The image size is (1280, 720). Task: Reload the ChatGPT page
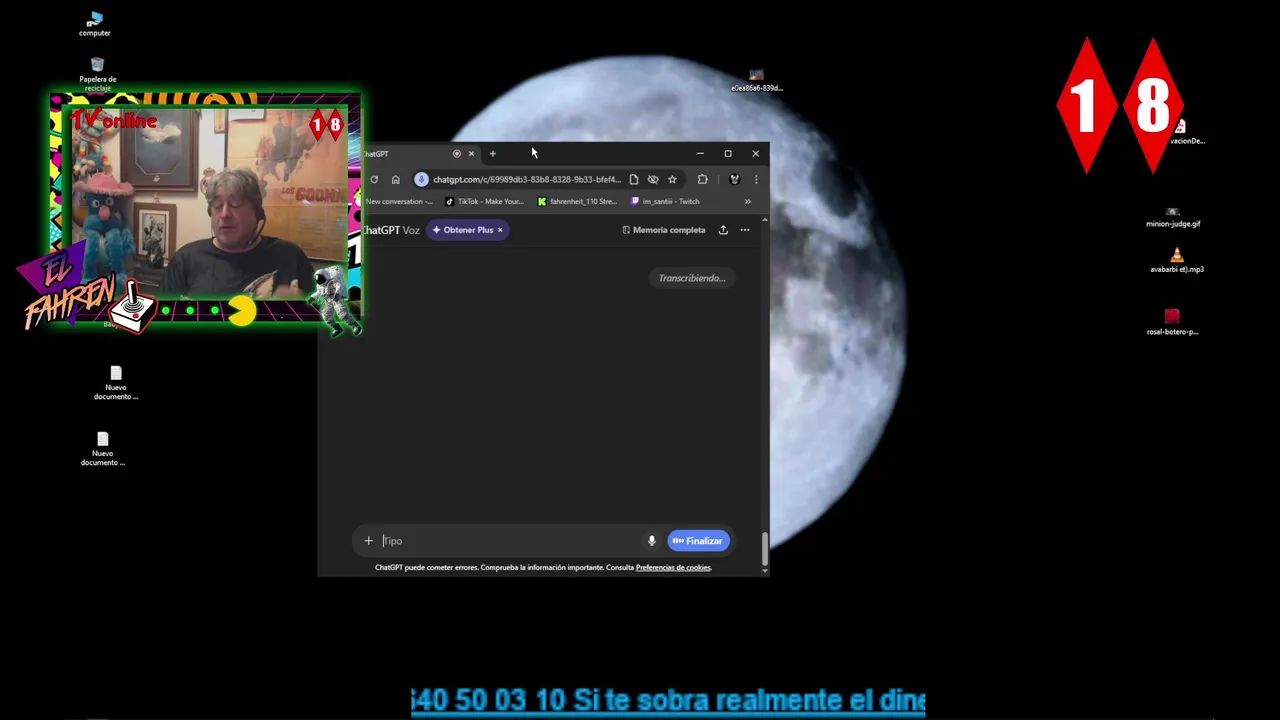[x=374, y=180]
